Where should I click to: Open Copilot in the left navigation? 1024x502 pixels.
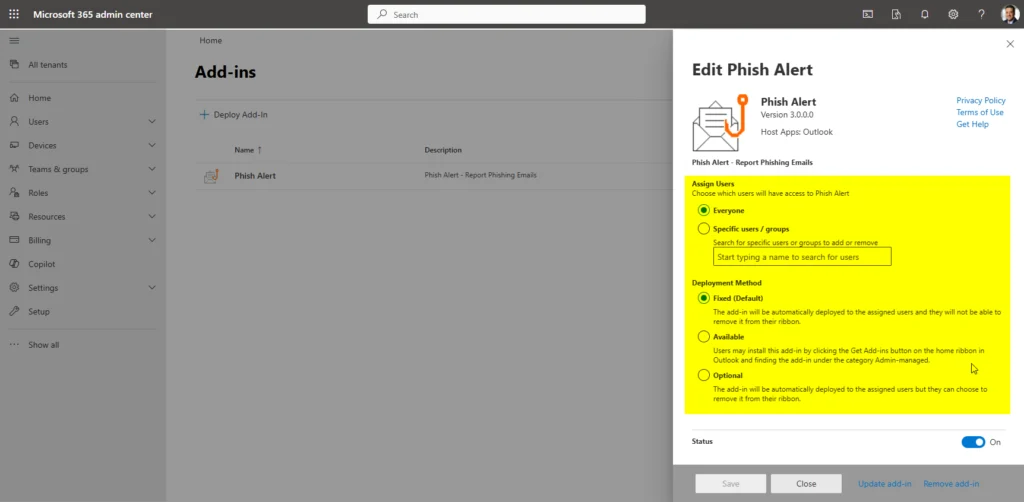point(42,264)
